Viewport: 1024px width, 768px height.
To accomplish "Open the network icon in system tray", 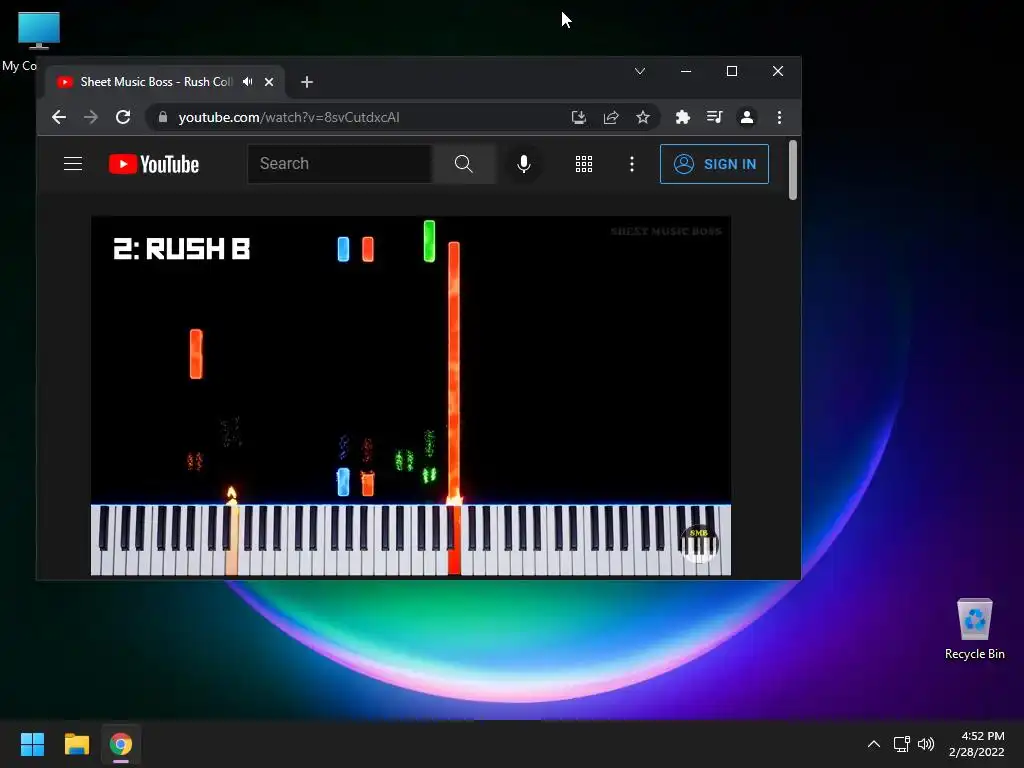I will (902, 744).
